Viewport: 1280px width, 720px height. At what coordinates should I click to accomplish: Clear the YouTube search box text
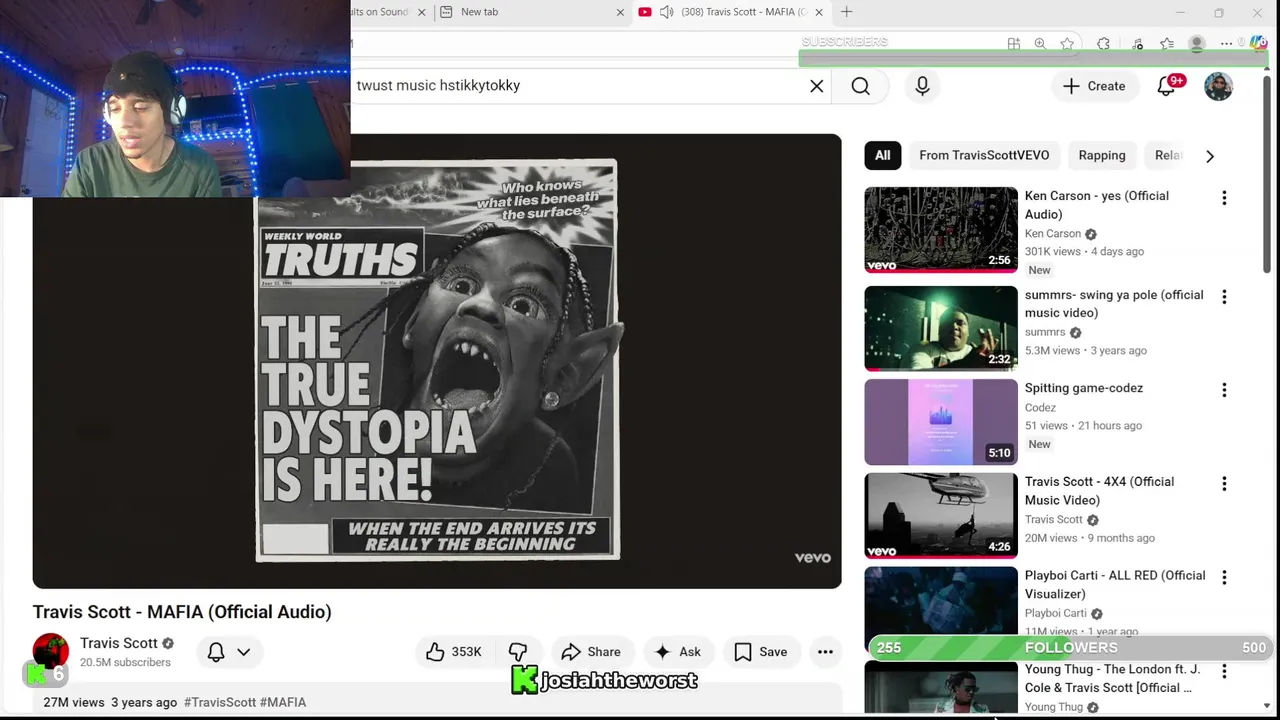coord(817,86)
